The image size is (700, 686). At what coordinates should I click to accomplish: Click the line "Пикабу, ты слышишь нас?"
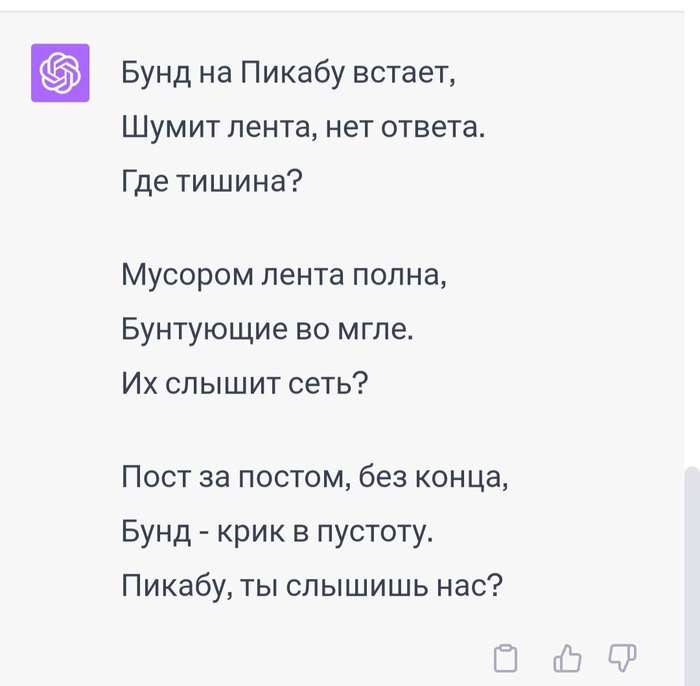tap(311, 584)
